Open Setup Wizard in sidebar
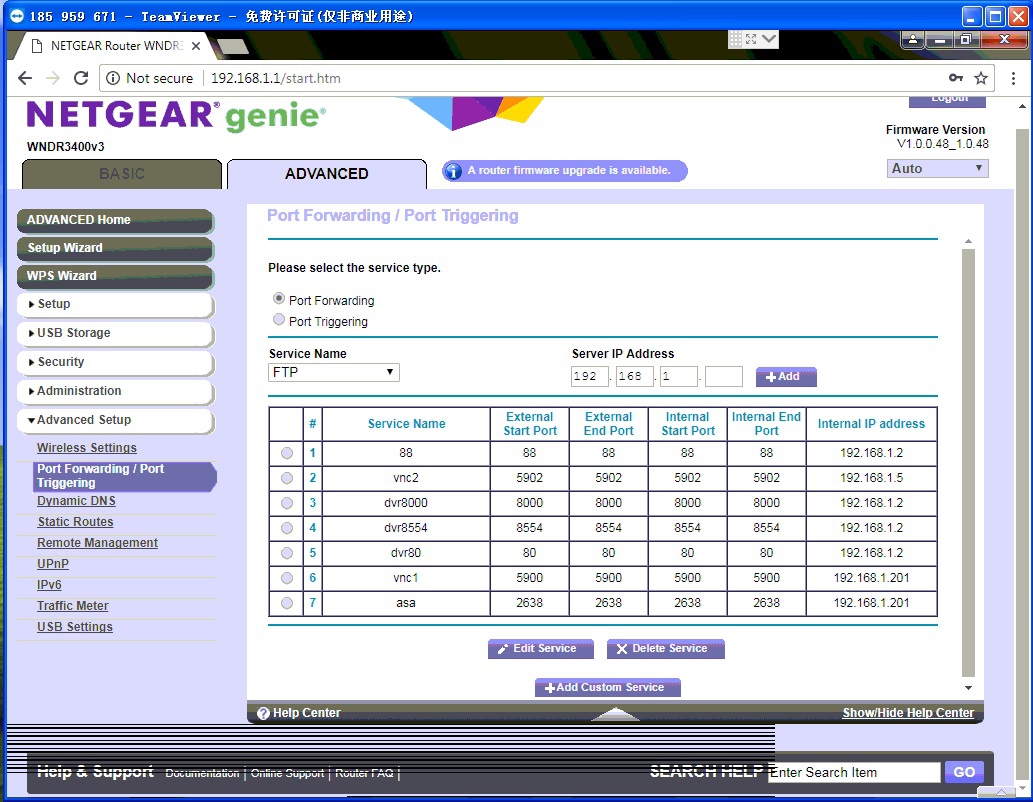This screenshot has height=802, width=1033. [115, 248]
